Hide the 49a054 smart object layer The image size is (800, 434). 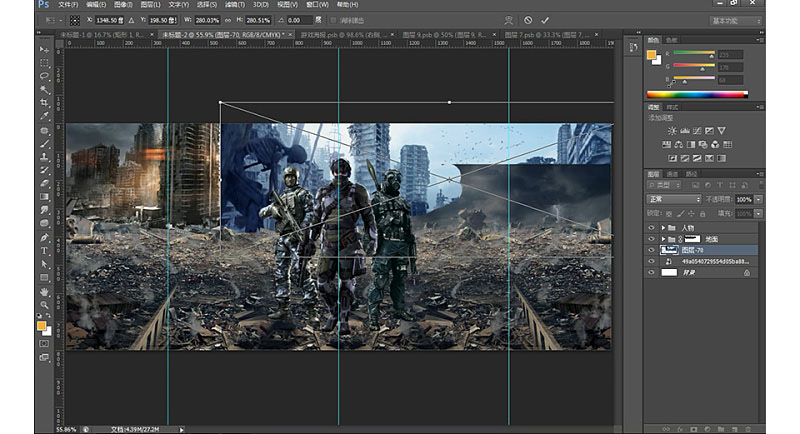651,262
